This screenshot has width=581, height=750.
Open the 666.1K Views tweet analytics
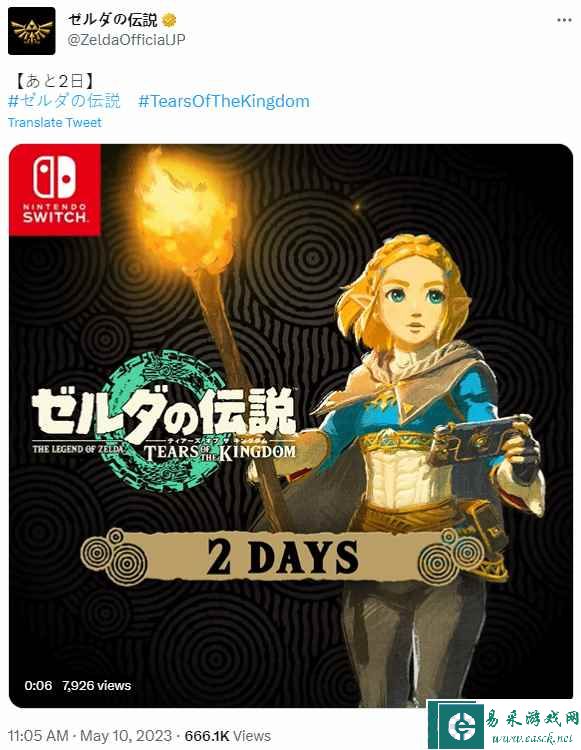click(228, 736)
